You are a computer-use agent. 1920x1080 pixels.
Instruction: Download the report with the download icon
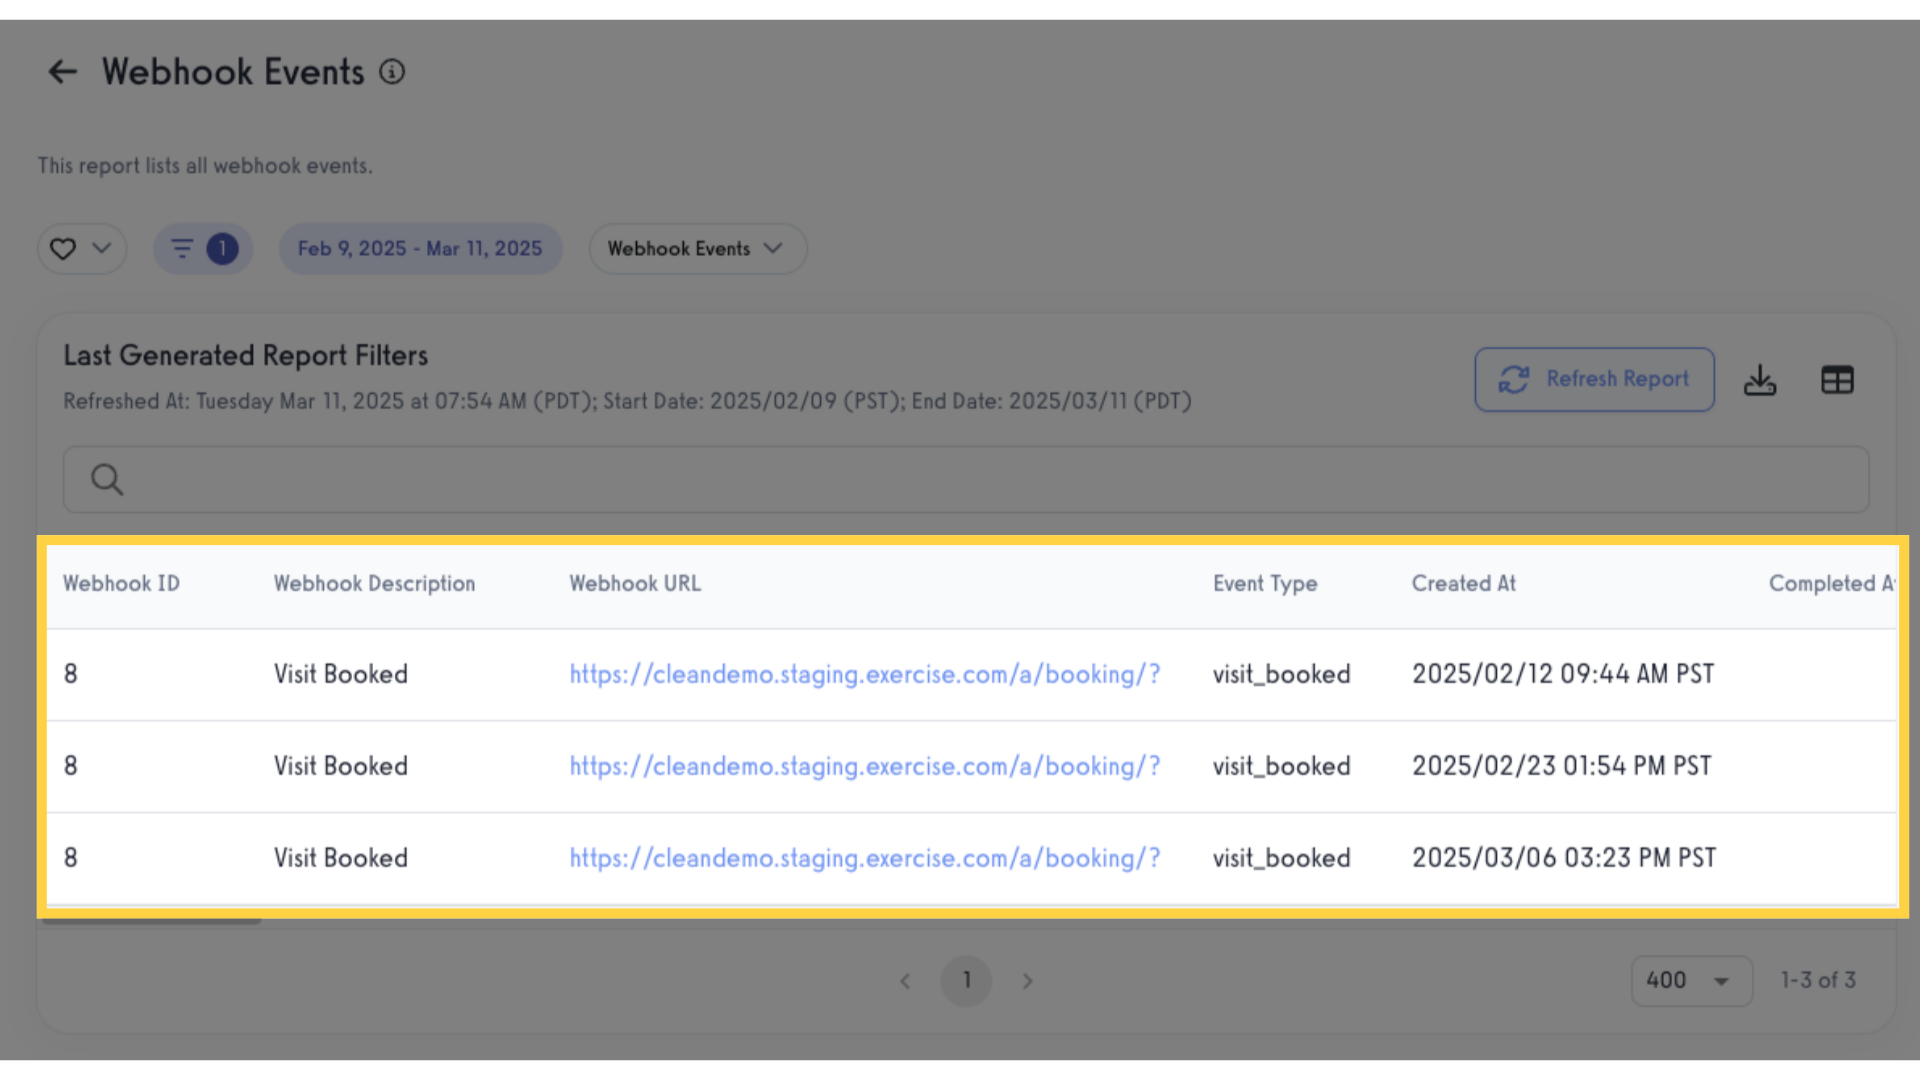coord(1760,380)
